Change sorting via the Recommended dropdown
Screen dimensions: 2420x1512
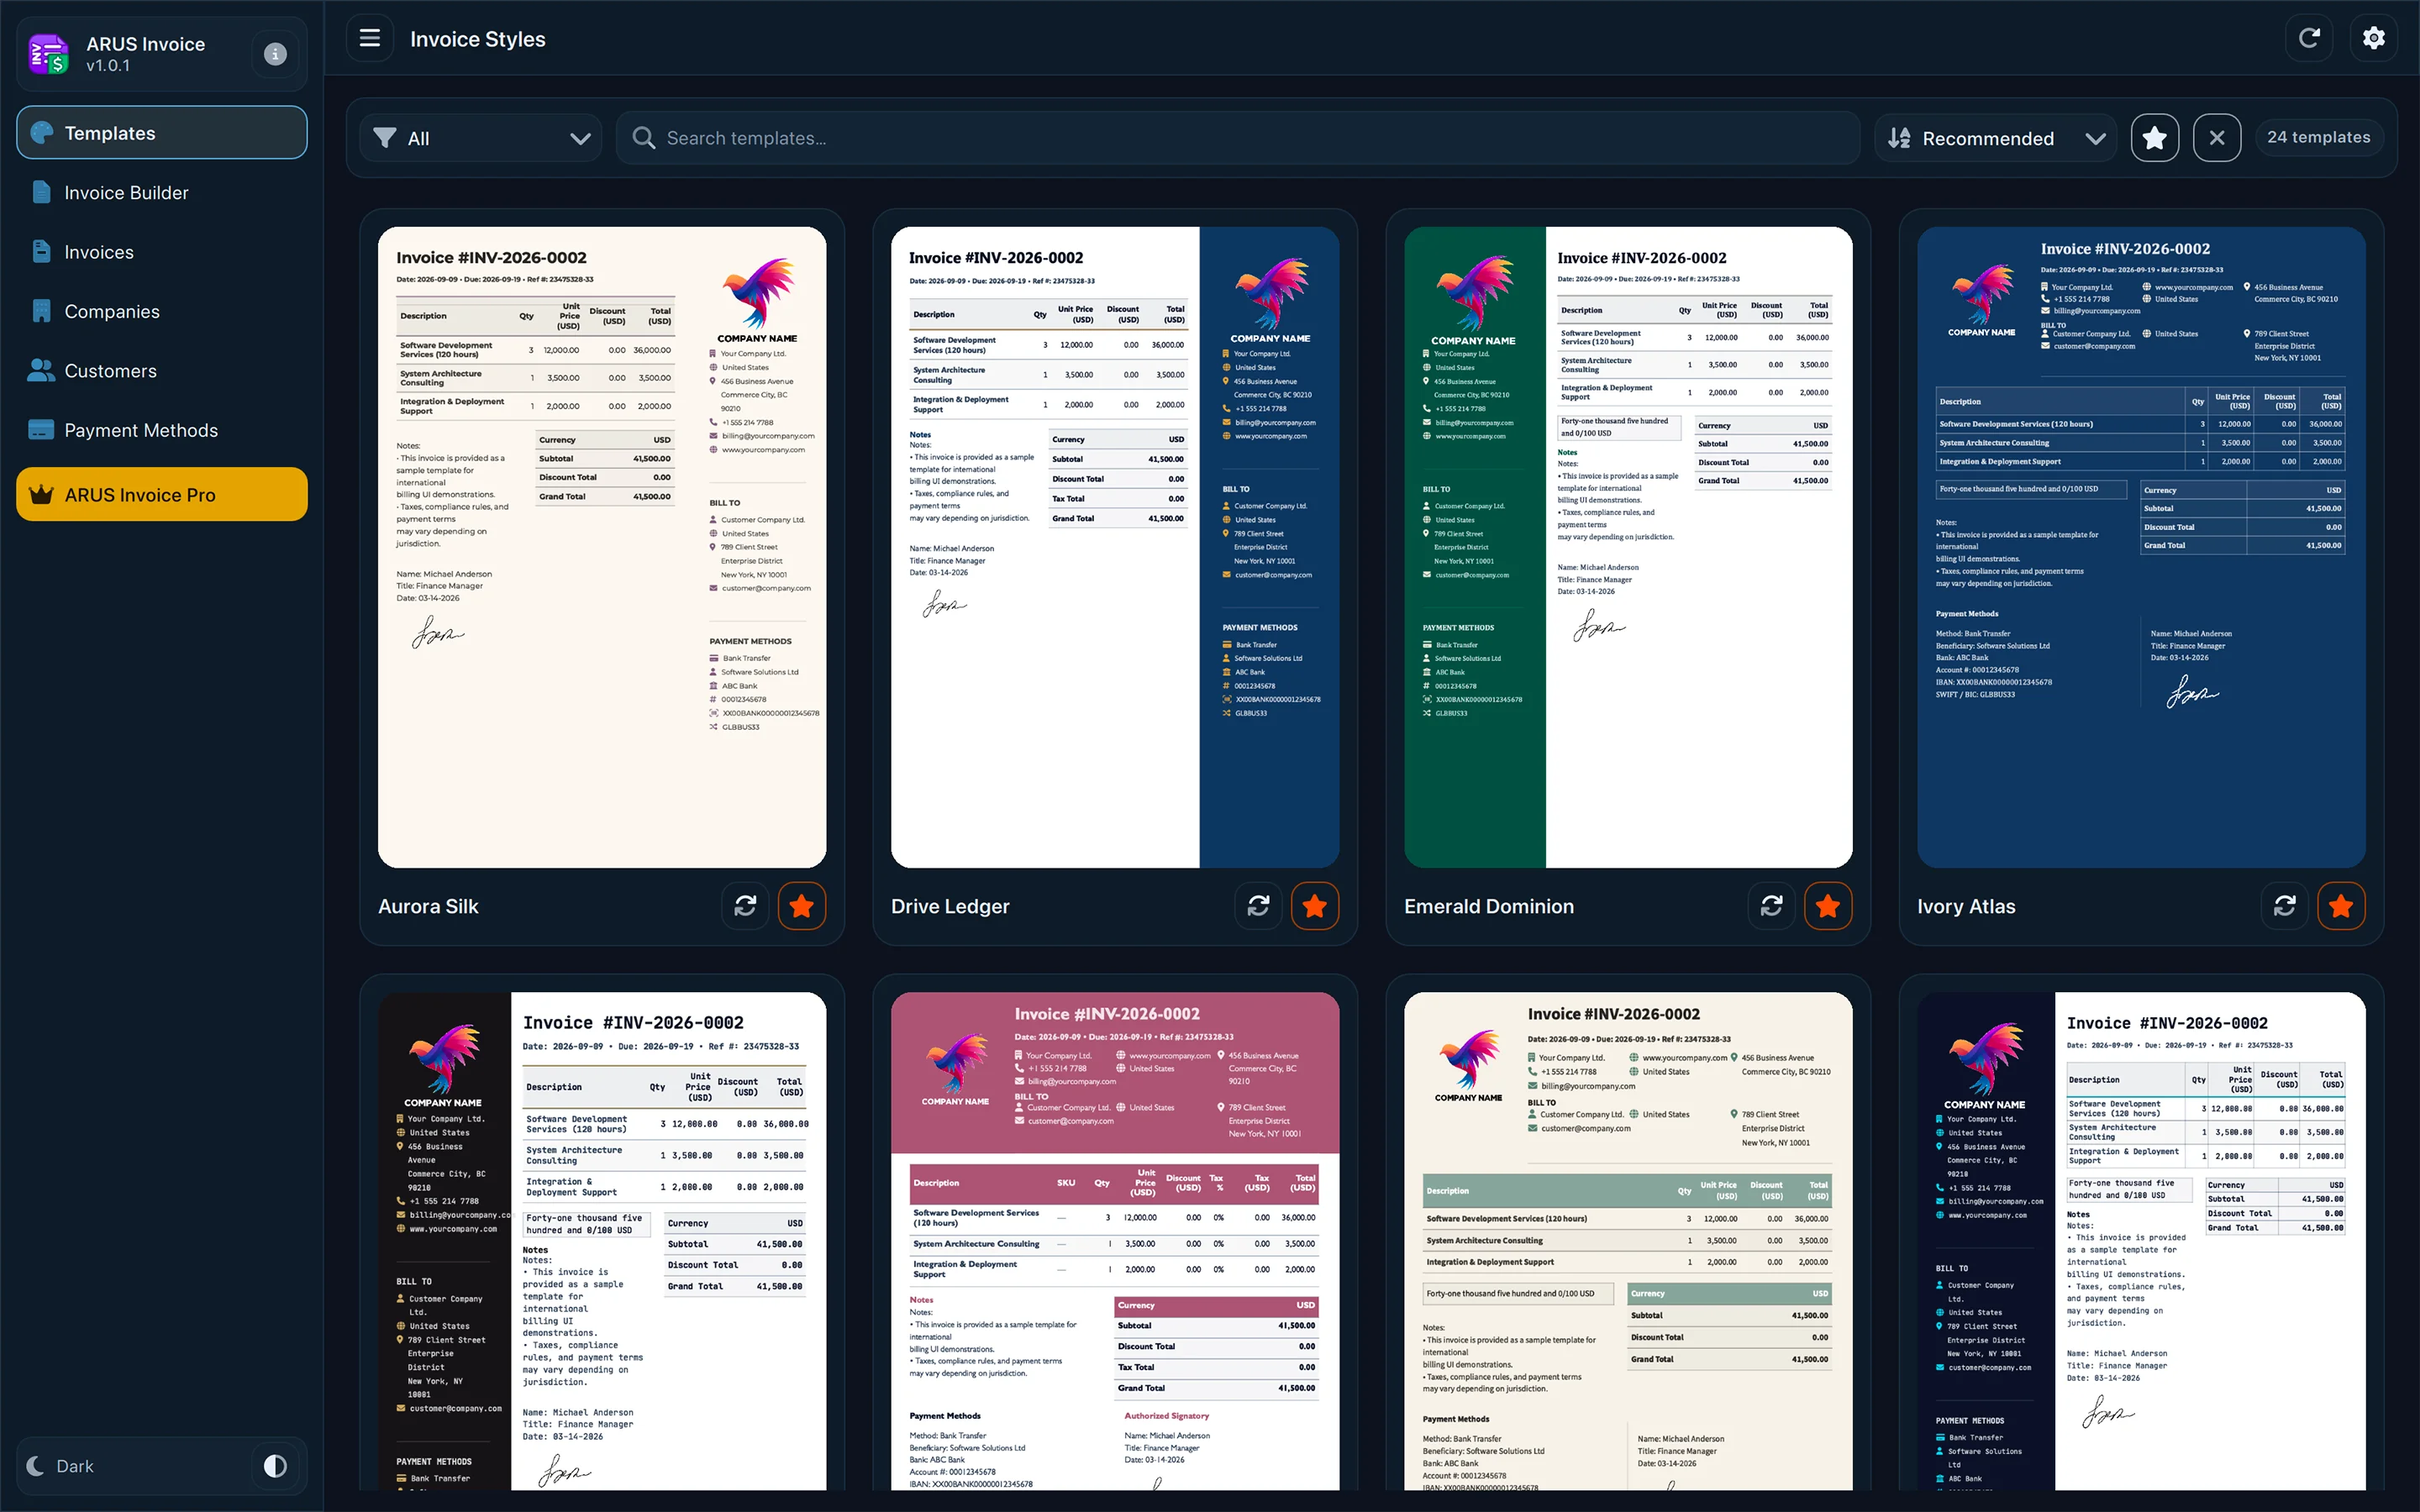(1995, 137)
